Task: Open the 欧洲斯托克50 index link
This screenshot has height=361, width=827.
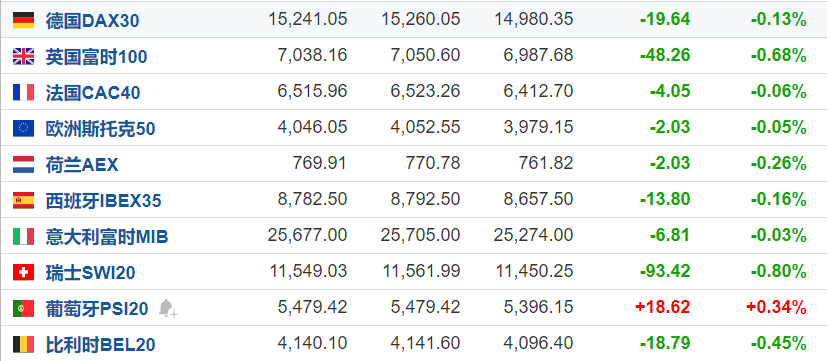Action: pos(100,129)
